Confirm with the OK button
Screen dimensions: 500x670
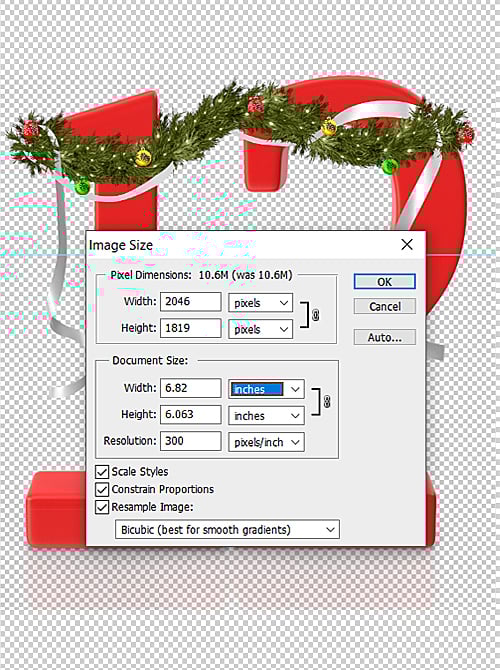pos(385,282)
